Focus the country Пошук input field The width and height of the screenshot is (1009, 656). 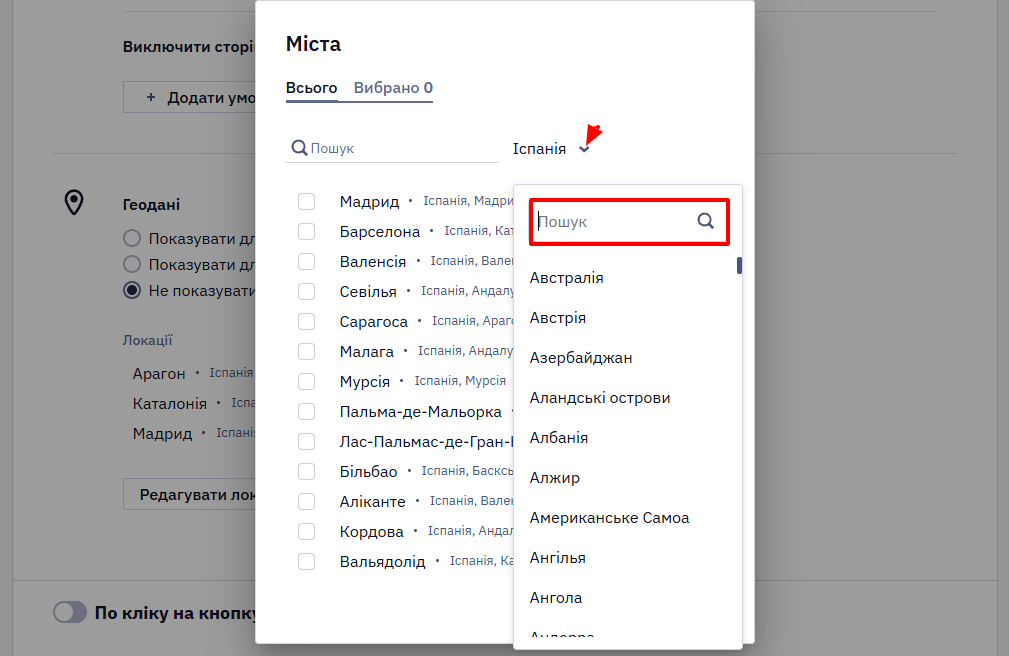(x=615, y=221)
